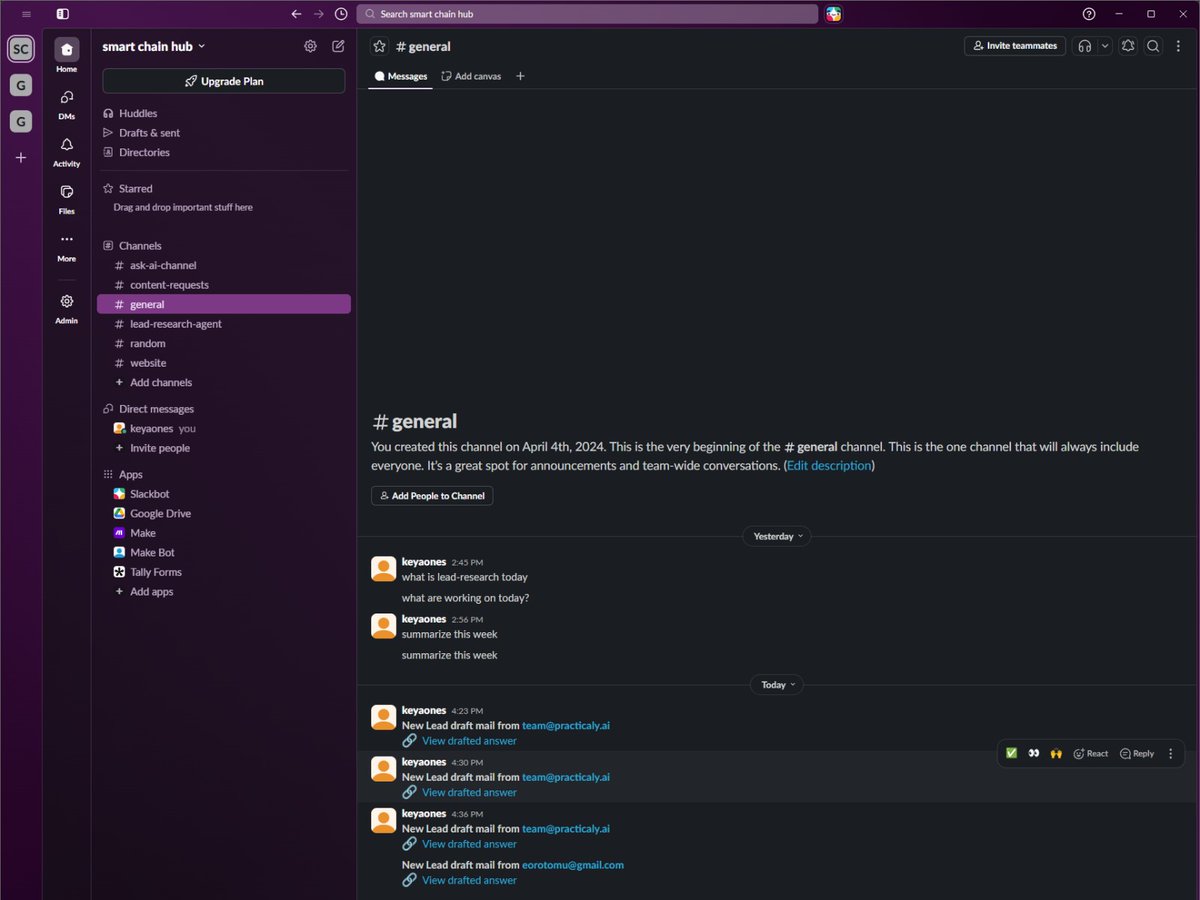Screen dimensions: 1200x900
Task: Open the Today date dropdown
Action: [776, 685]
